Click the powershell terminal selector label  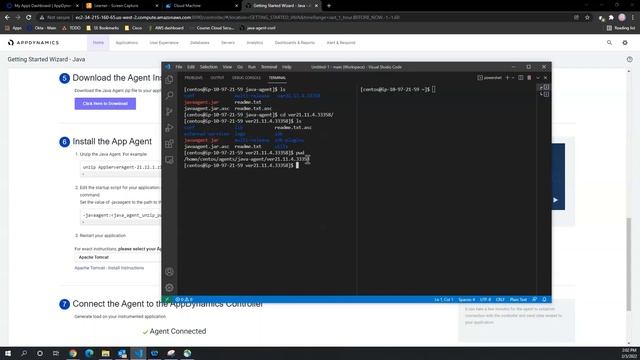(489, 78)
